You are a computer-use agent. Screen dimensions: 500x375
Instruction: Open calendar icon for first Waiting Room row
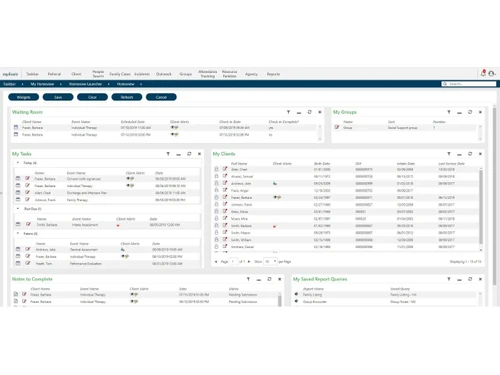[16, 127]
